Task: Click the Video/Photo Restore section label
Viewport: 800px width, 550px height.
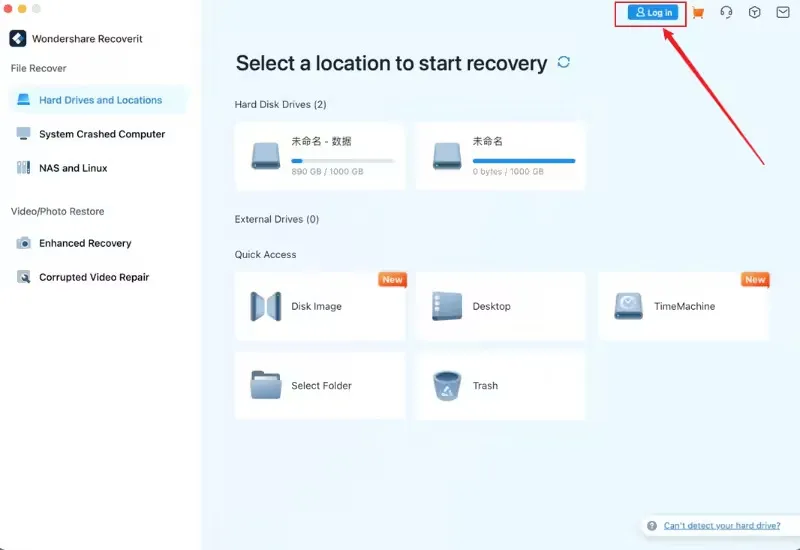Action: (x=58, y=211)
